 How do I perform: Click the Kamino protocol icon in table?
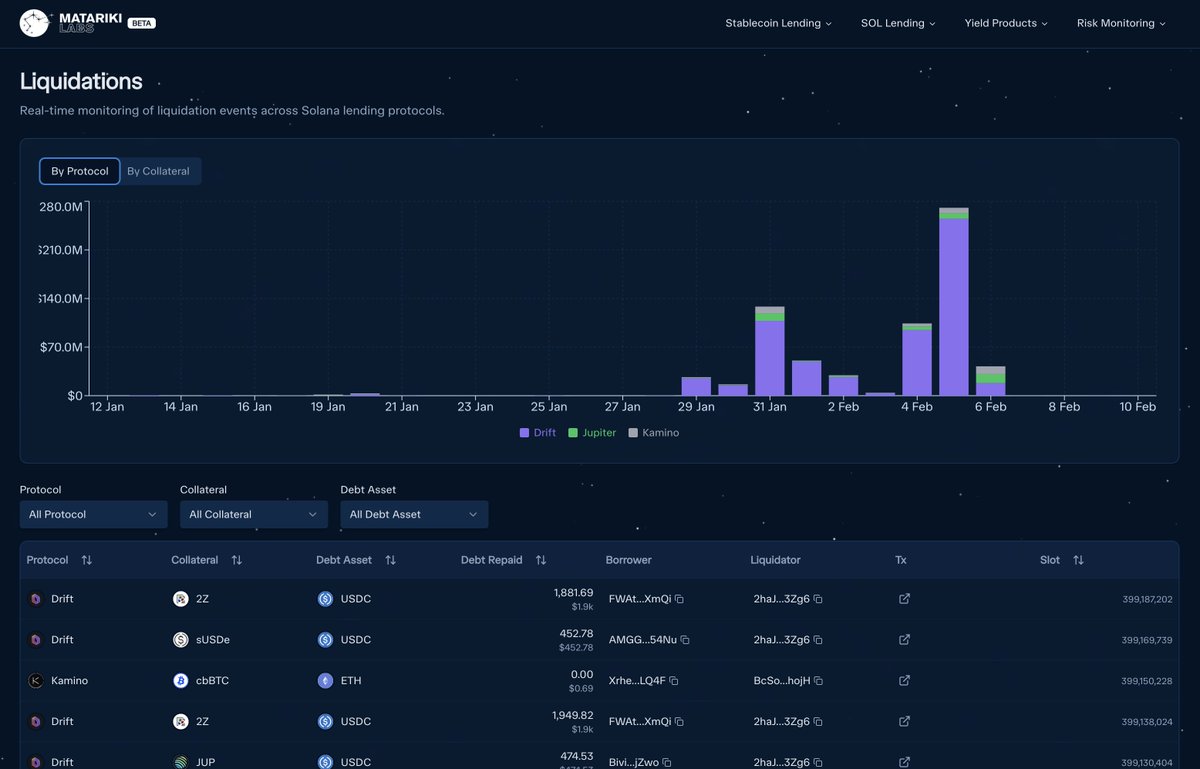click(35, 681)
